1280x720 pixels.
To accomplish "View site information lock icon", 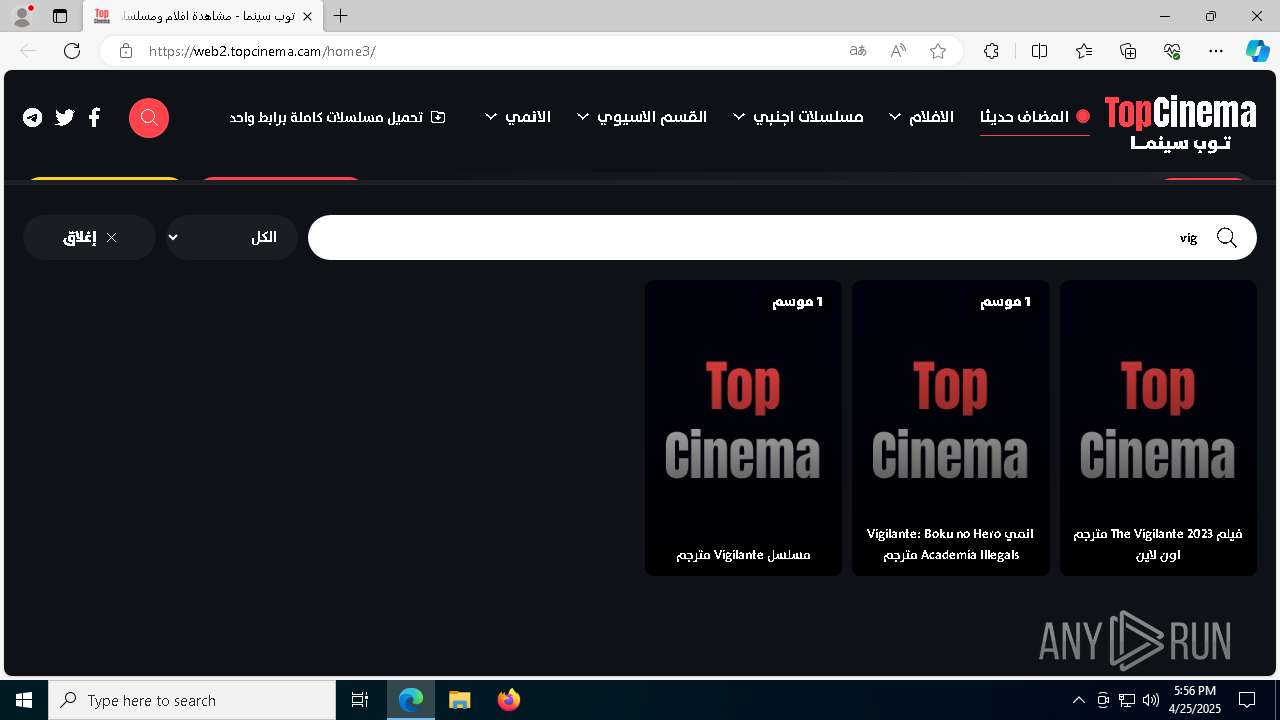I will pos(126,51).
